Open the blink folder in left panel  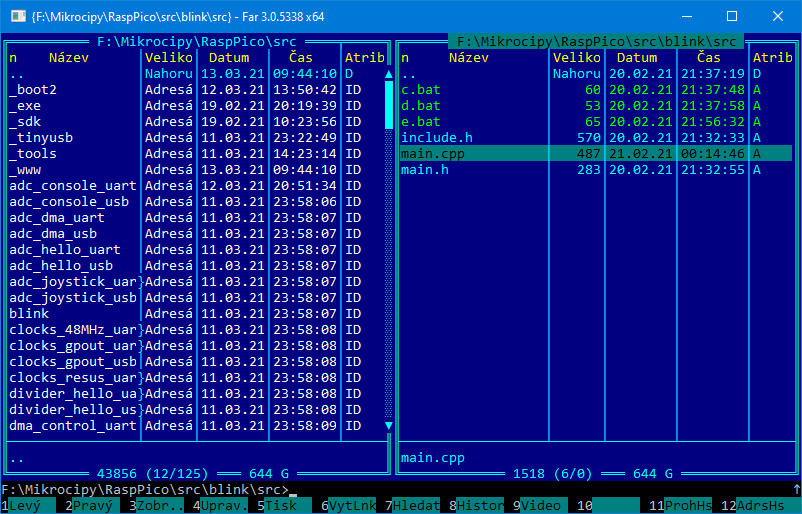click(x=29, y=314)
